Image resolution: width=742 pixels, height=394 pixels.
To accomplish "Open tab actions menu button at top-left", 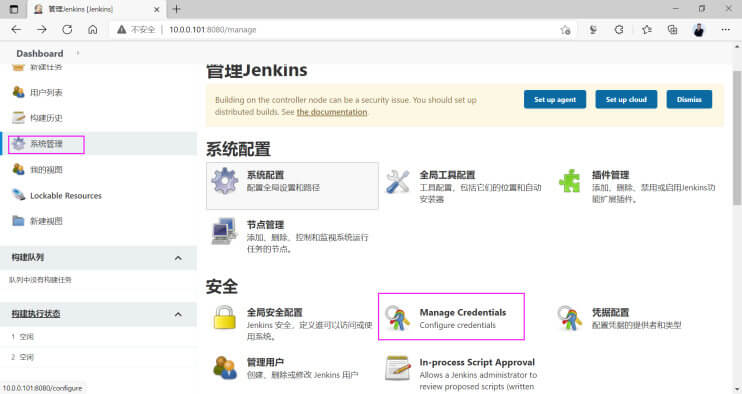I will [14, 9].
